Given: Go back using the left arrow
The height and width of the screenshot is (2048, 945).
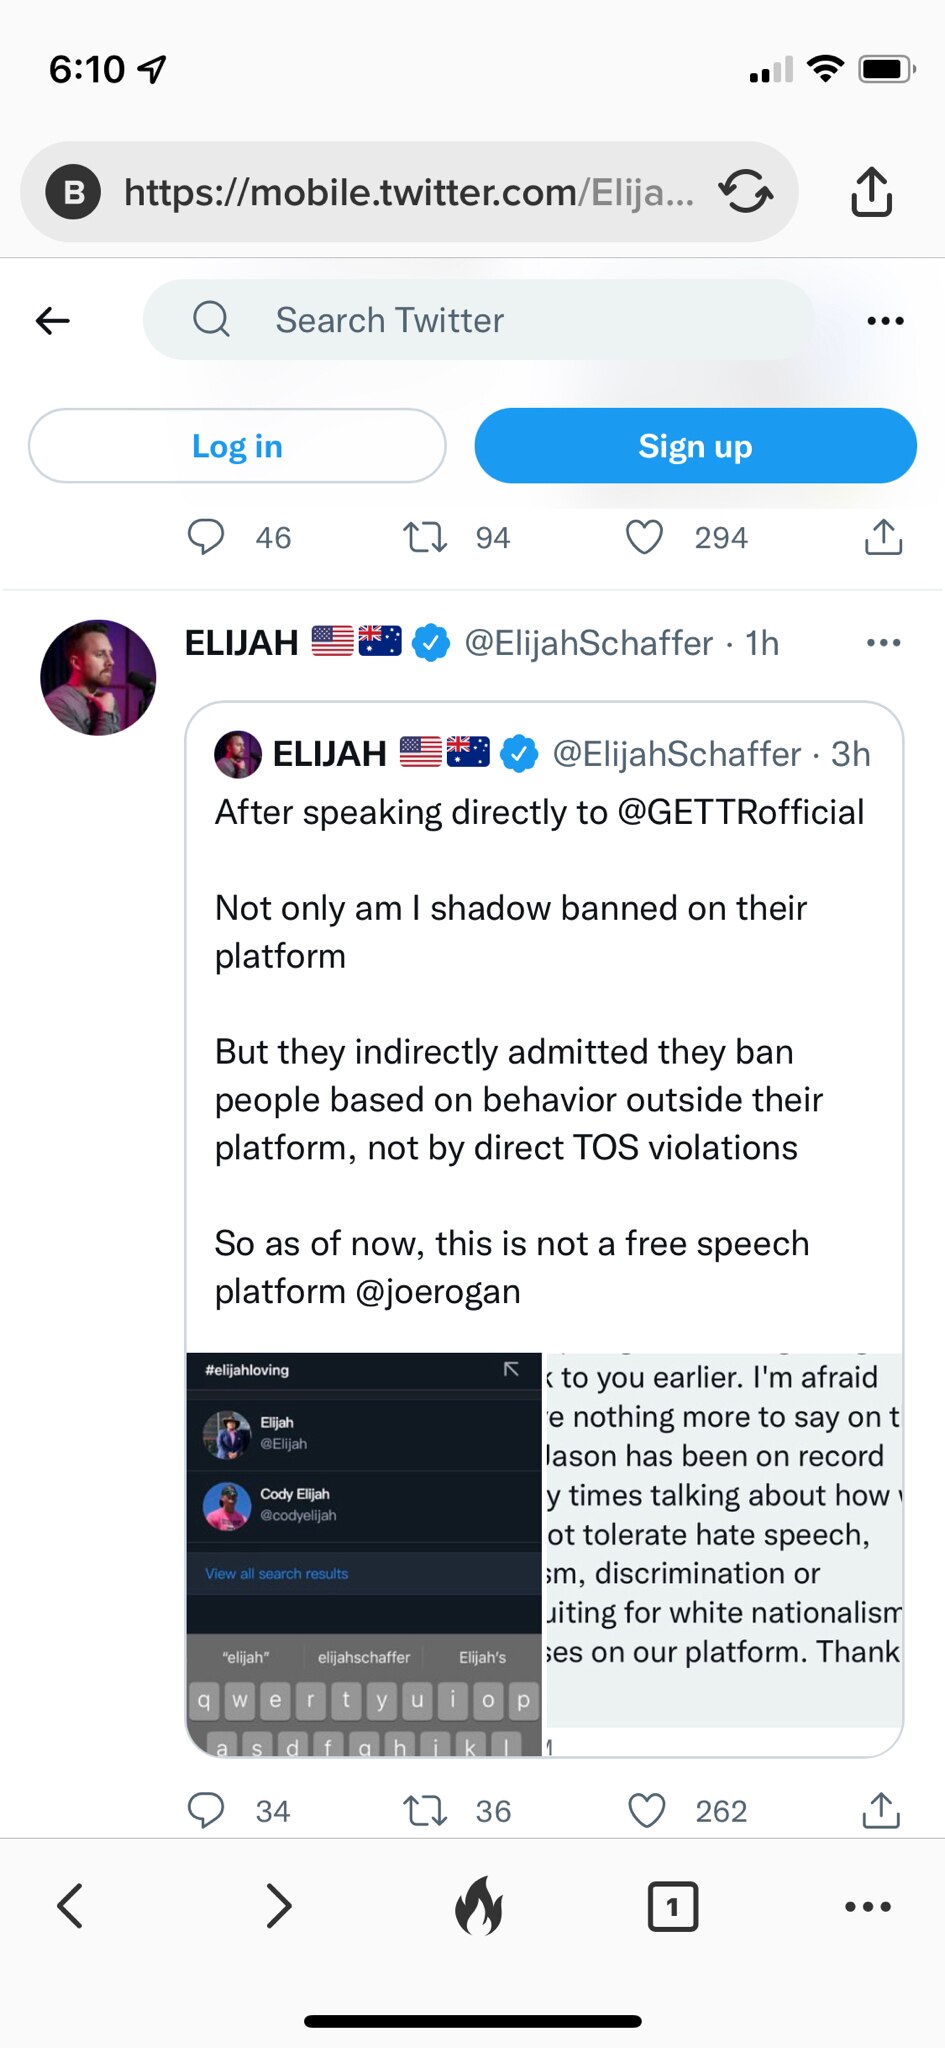Looking at the screenshot, I should [x=53, y=319].
